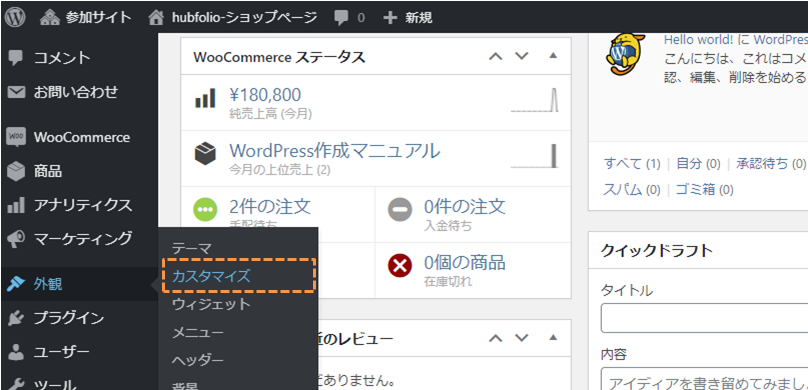
Task: Collapse the WooCommerce ステータス panel
Action: (553, 56)
